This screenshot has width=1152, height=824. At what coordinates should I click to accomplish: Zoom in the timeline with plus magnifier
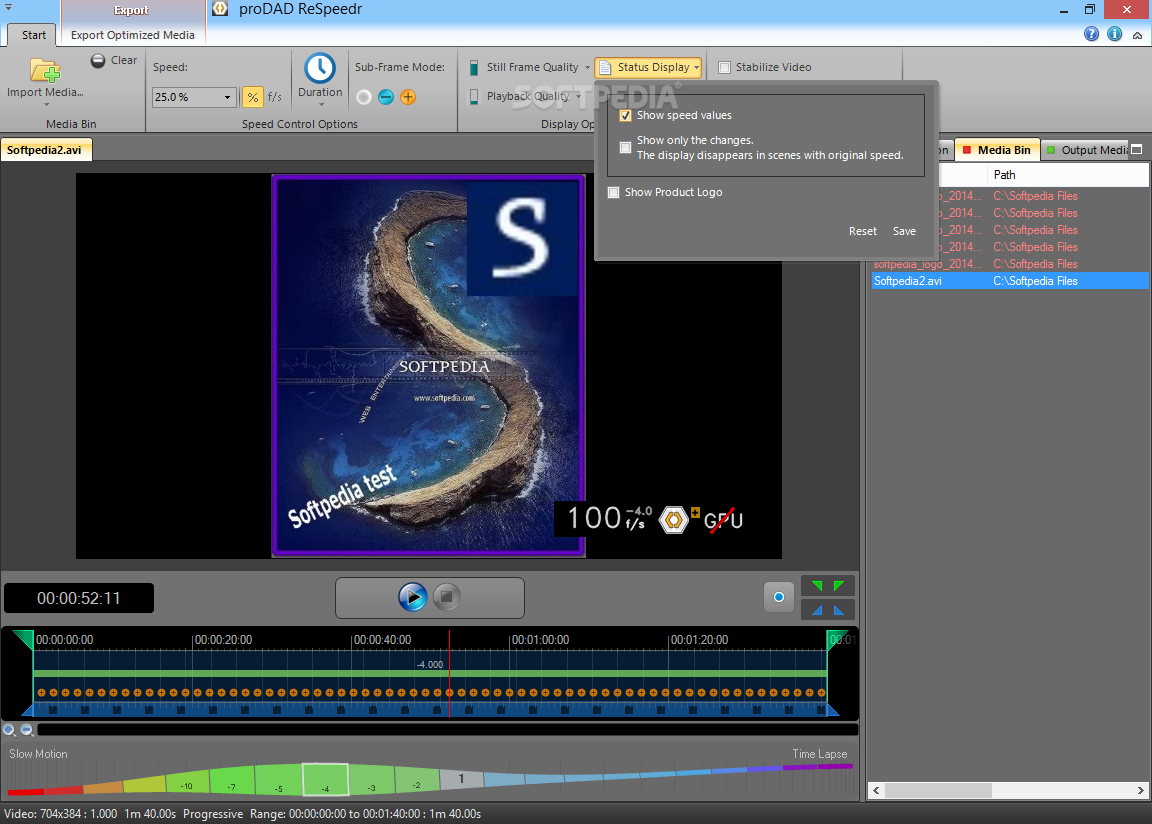point(10,730)
